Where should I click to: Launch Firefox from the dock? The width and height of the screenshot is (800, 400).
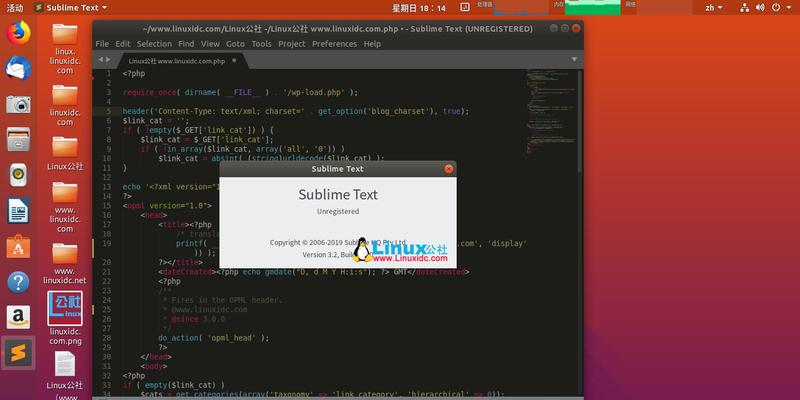[18, 33]
